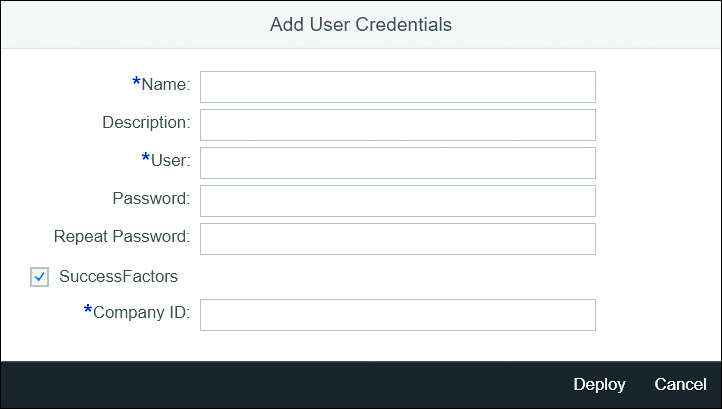Focus the Name input field

398,87
